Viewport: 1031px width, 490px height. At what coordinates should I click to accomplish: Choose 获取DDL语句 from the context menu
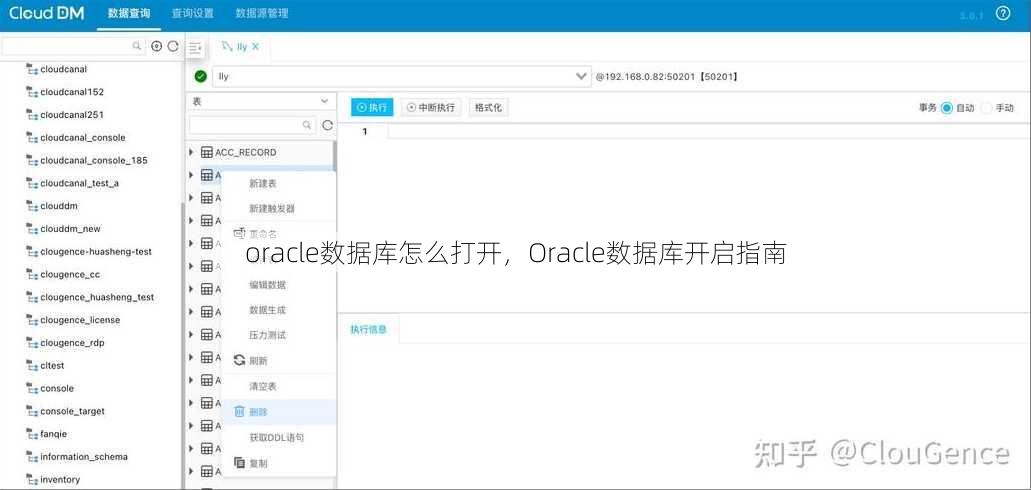pyautogui.click(x=276, y=437)
